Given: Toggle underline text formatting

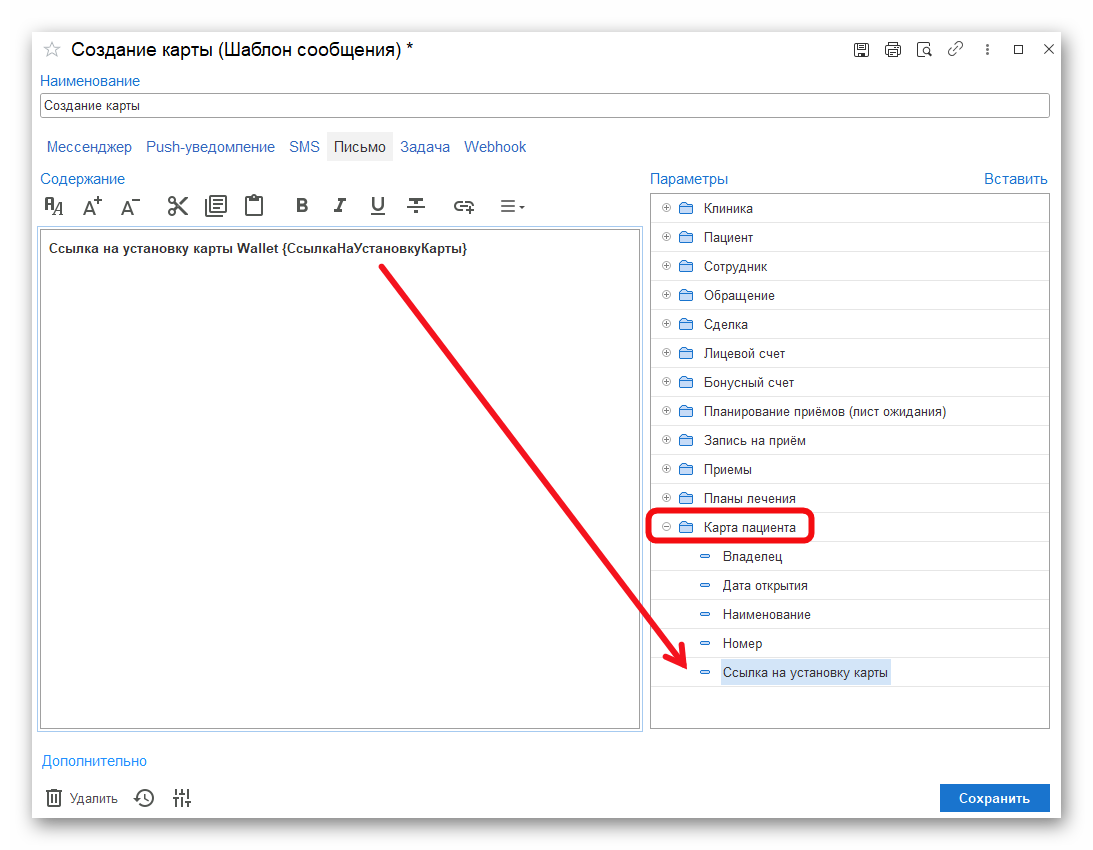Looking at the screenshot, I should click(x=378, y=206).
